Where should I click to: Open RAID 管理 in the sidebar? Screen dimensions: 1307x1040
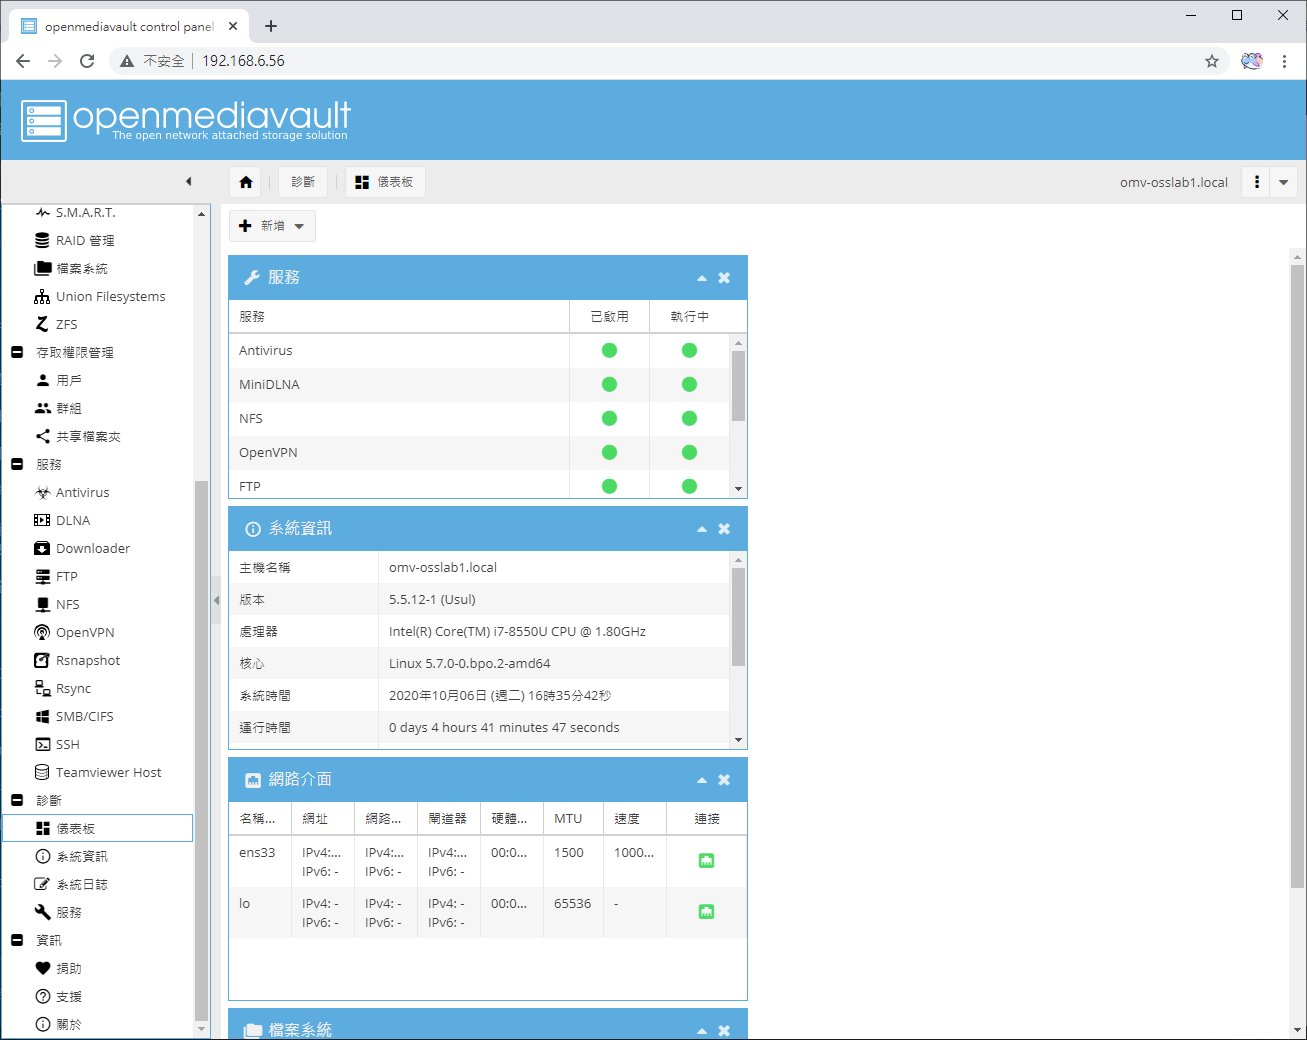tap(84, 241)
